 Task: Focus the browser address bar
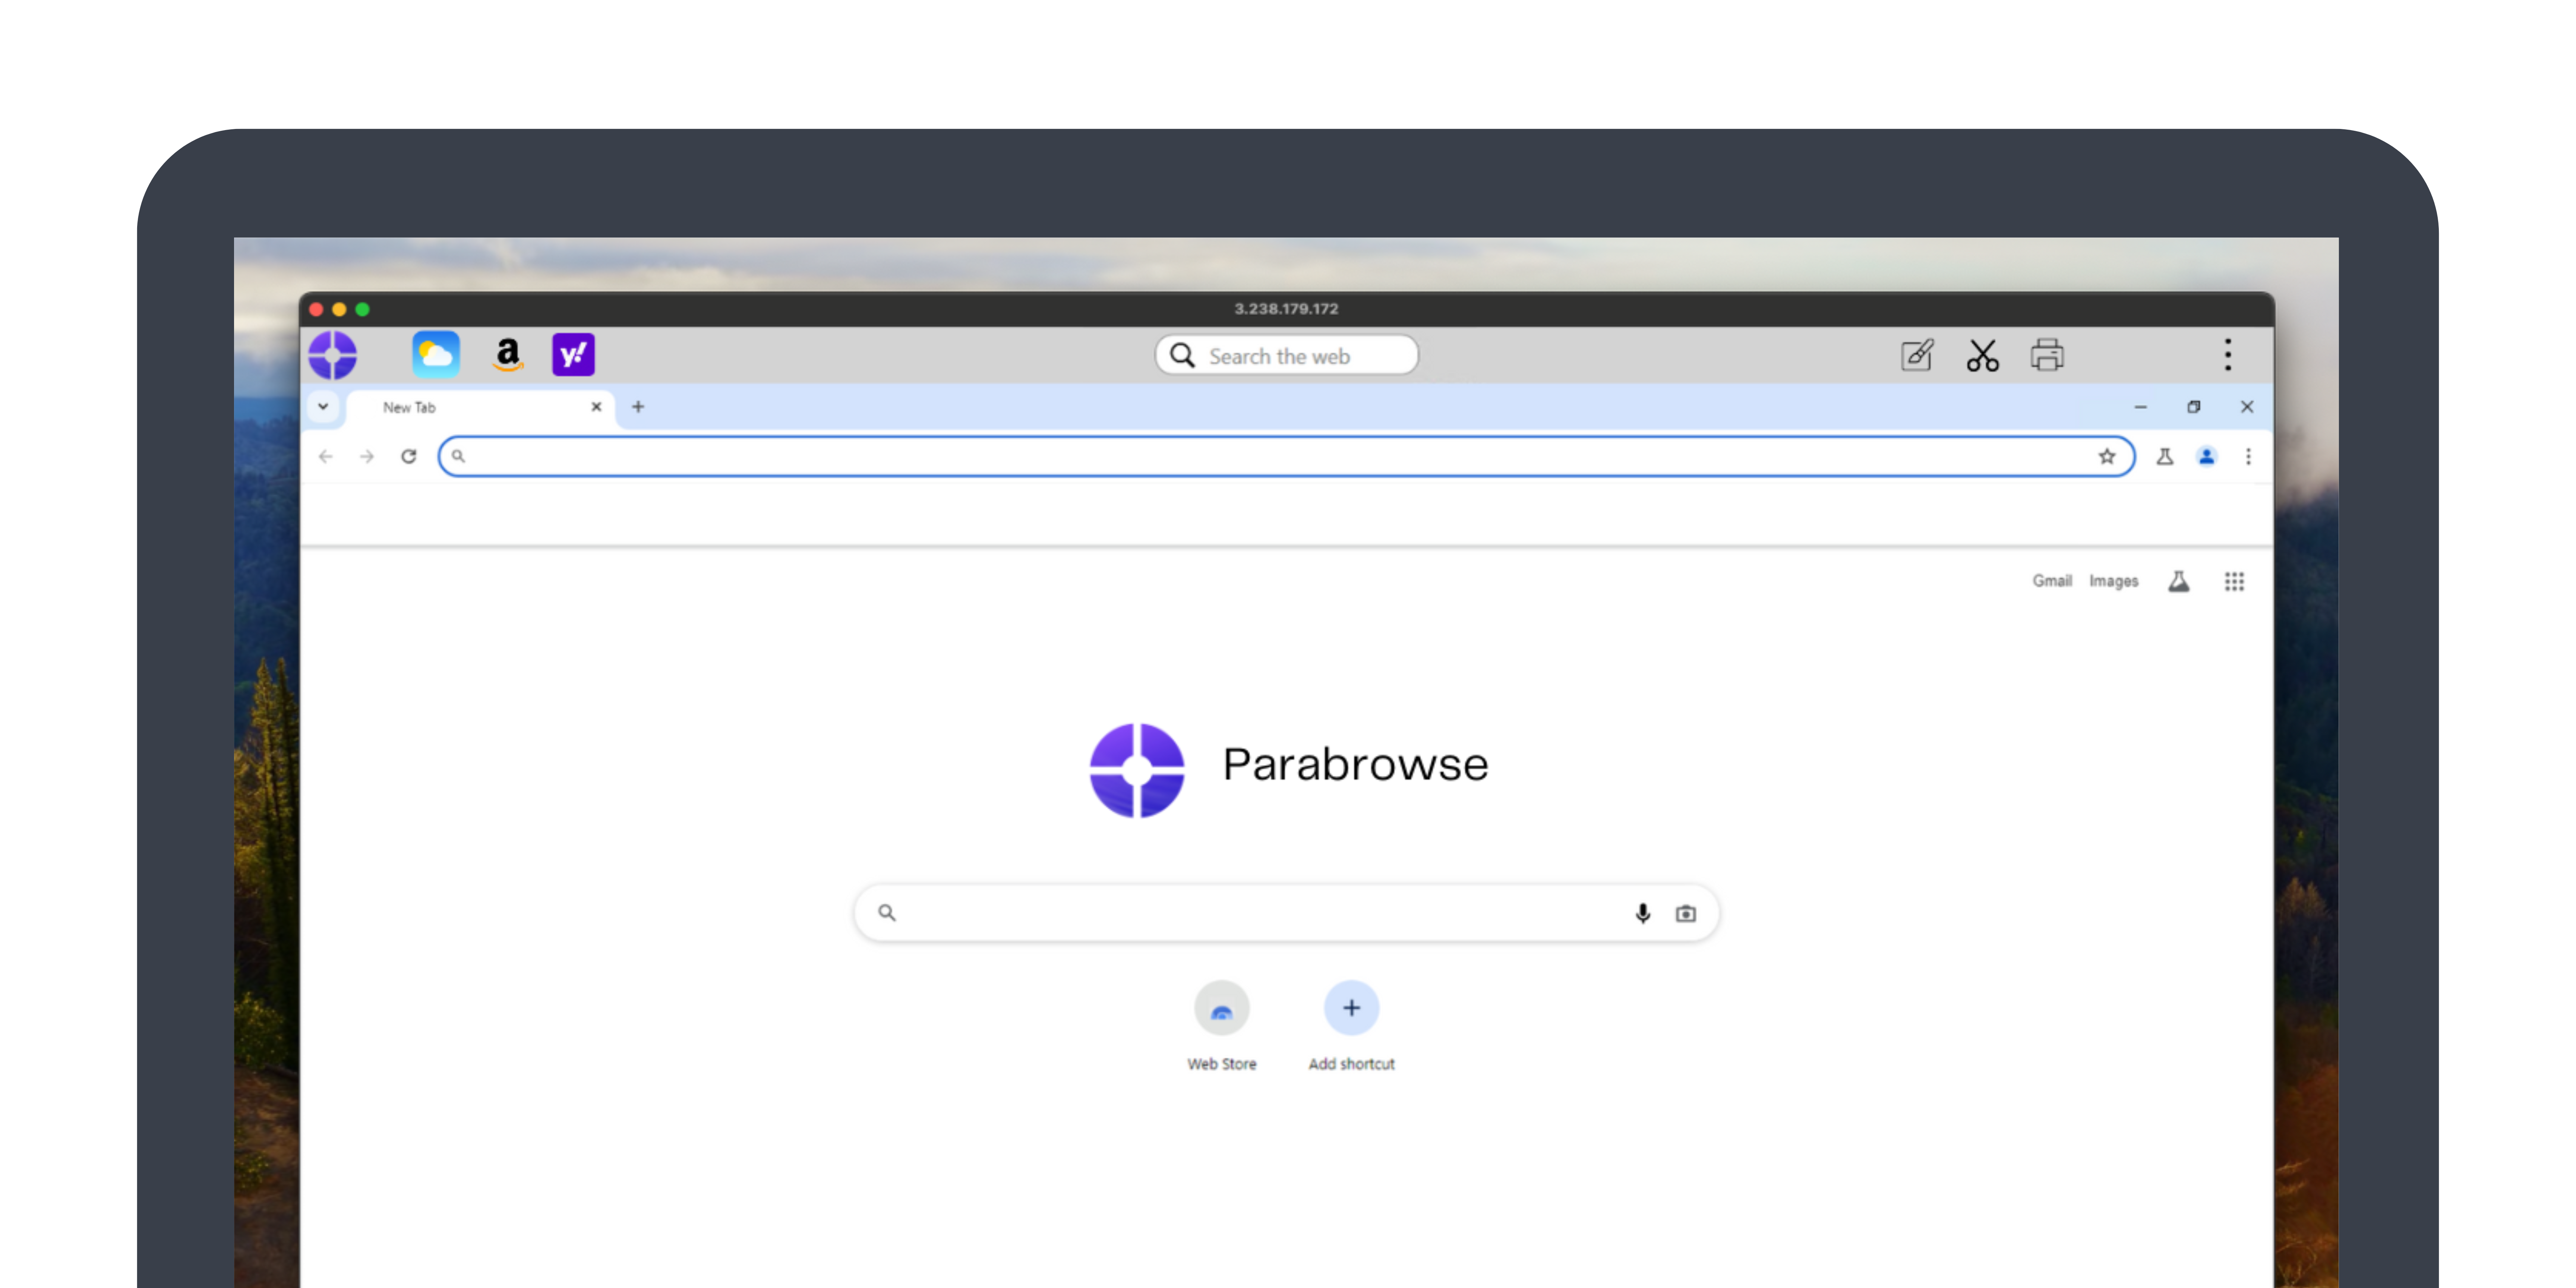point(1286,457)
